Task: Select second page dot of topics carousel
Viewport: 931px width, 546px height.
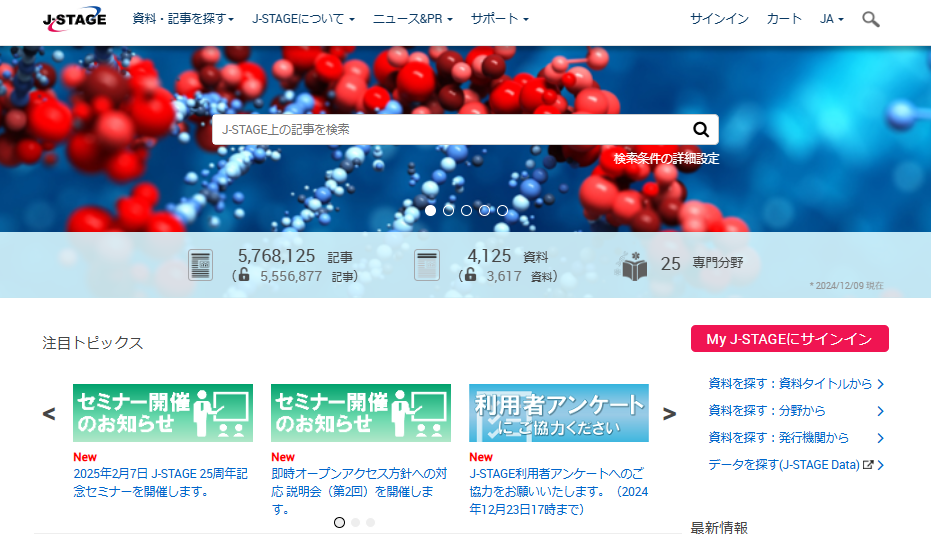Action: (x=355, y=522)
